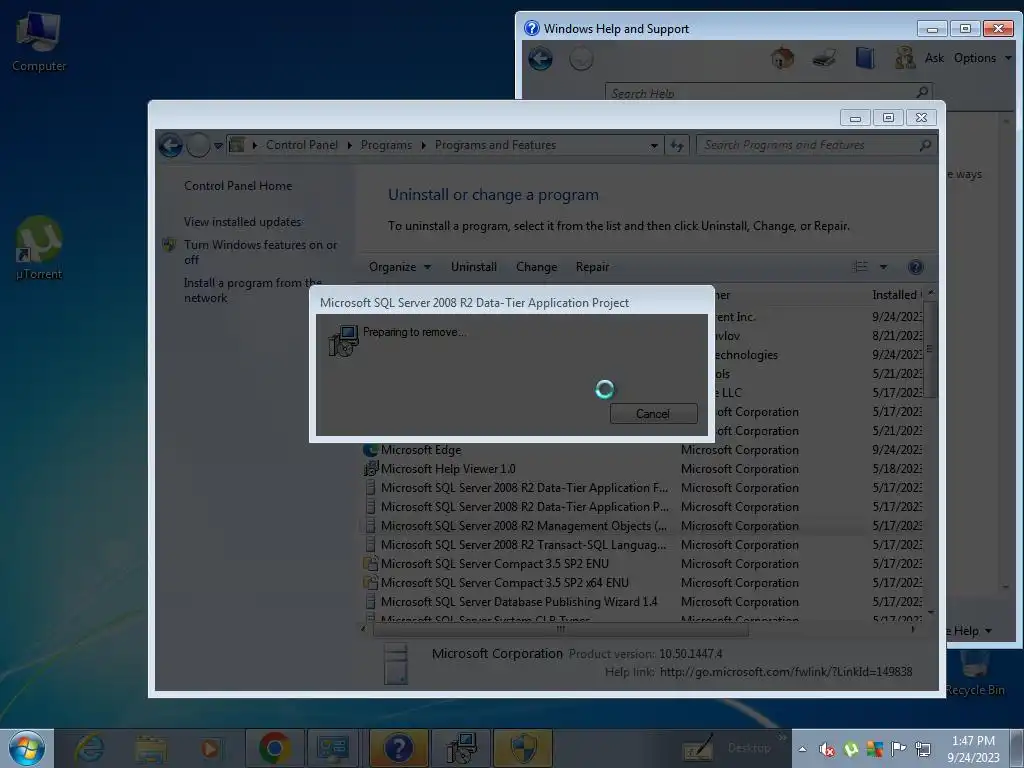The width and height of the screenshot is (1024, 768).
Task: Expand the view options dropdown arrow
Action: click(x=883, y=267)
